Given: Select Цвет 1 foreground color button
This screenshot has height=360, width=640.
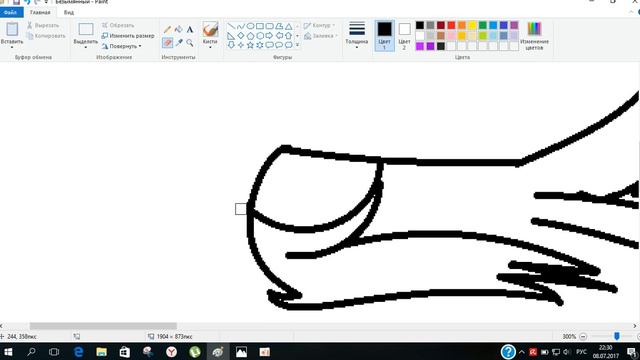Looking at the screenshot, I should (x=384, y=36).
